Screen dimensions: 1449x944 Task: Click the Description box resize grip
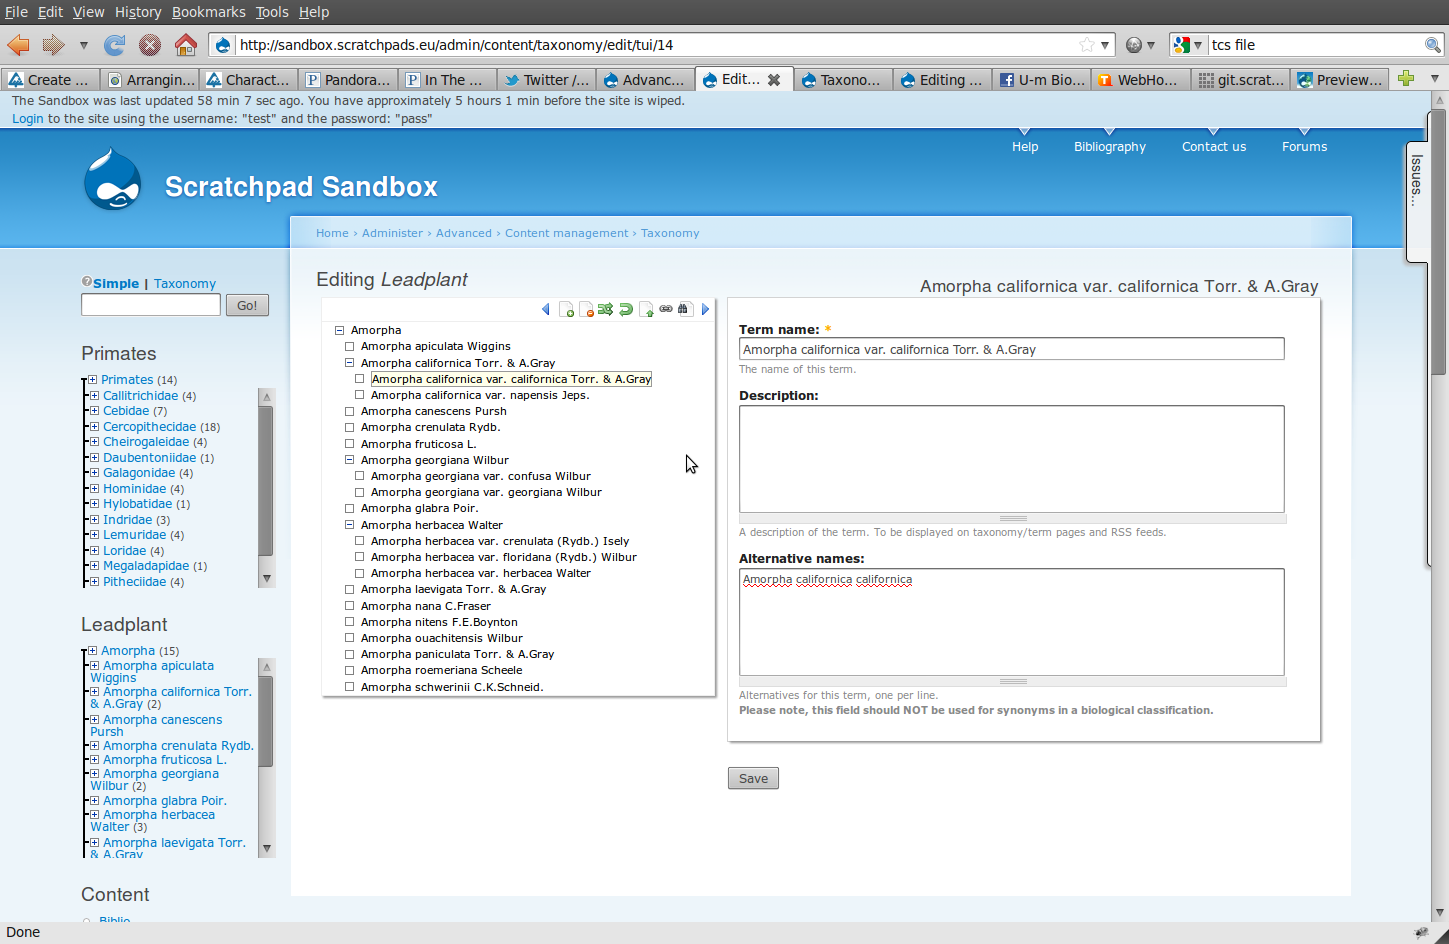point(1012,518)
